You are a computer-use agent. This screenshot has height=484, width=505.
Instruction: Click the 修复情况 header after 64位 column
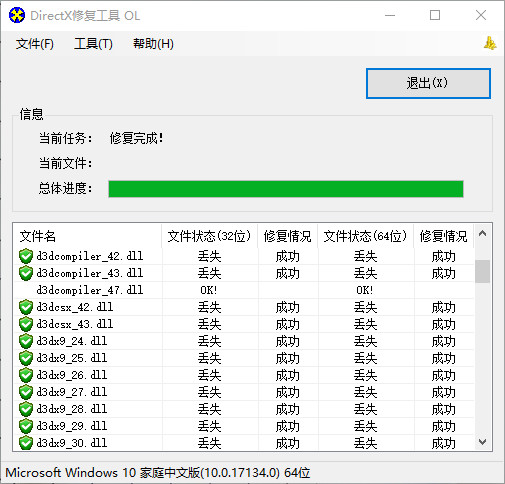[443, 236]
